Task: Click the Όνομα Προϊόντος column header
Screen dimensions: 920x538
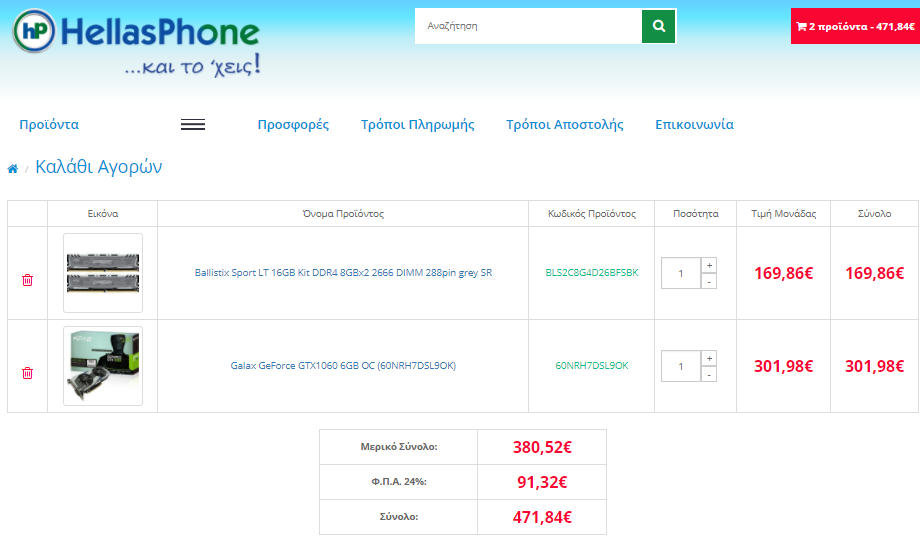Action: click(343, 214)
